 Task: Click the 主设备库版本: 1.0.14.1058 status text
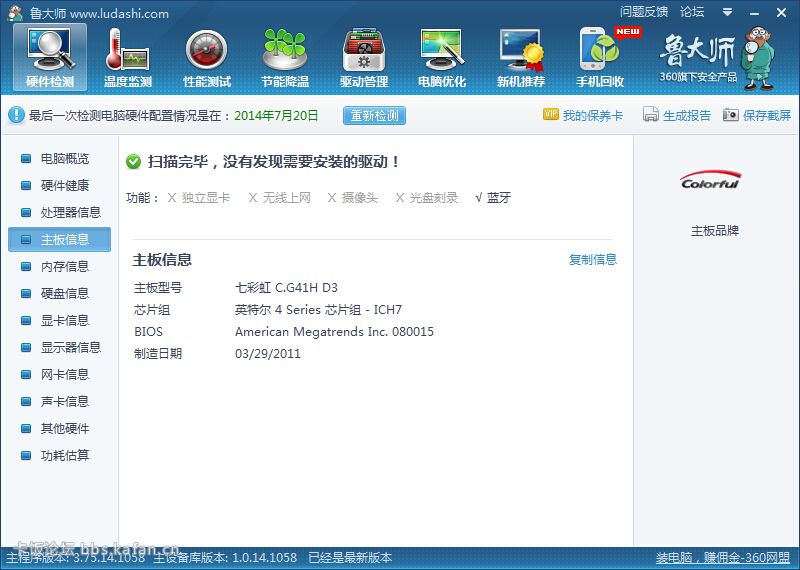click(225, 558)
